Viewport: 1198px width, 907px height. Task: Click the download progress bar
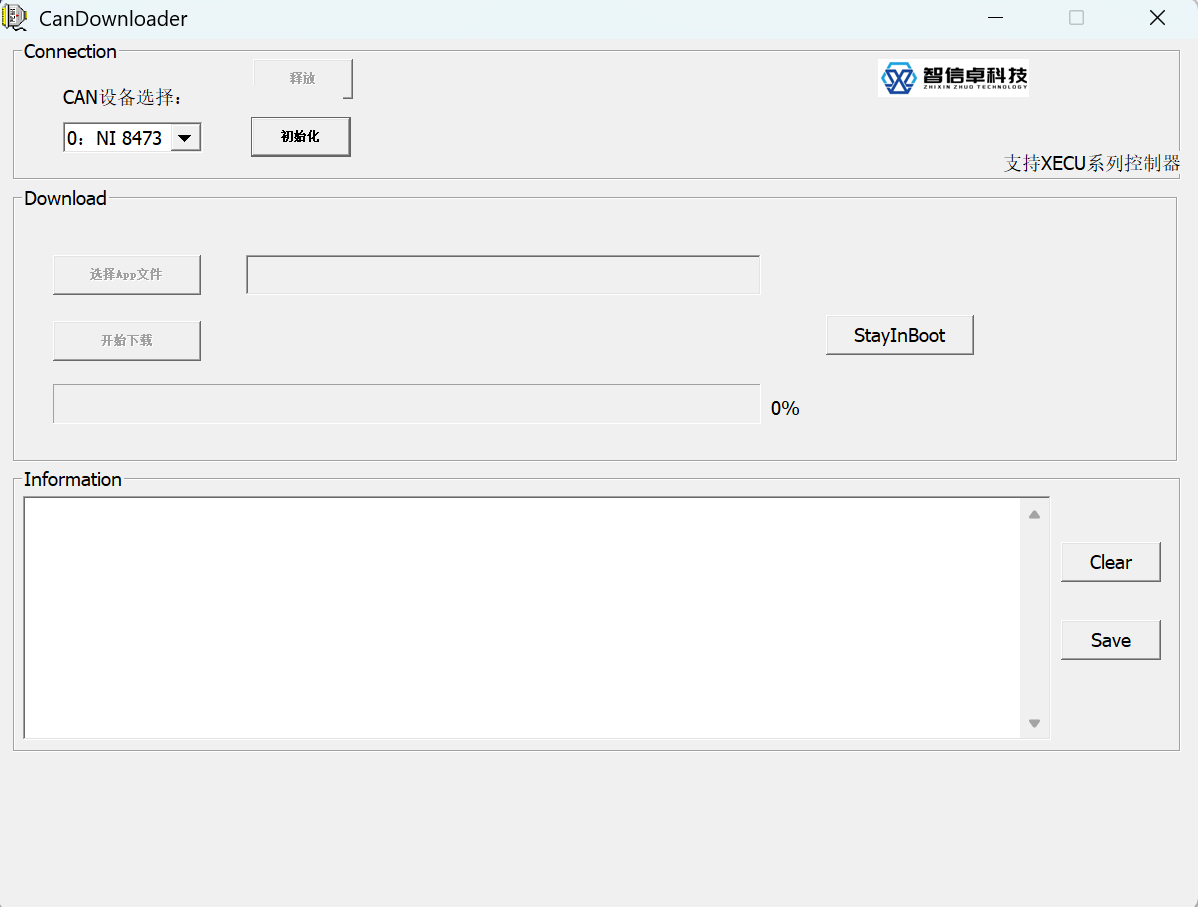coord(406,404)
